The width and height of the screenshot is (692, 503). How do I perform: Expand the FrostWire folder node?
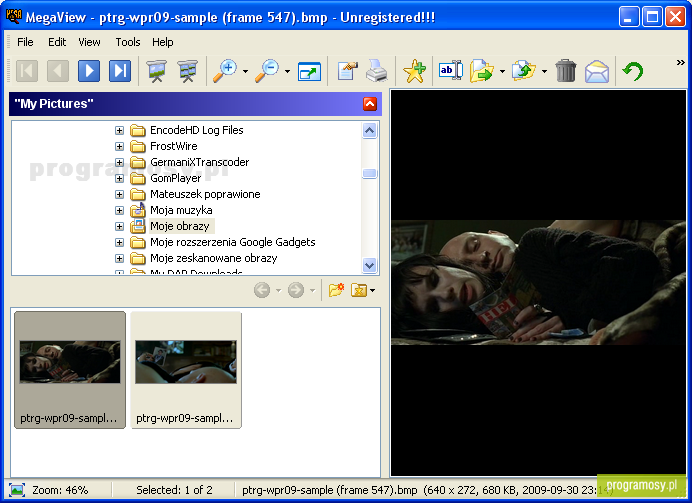pos(119,146)
